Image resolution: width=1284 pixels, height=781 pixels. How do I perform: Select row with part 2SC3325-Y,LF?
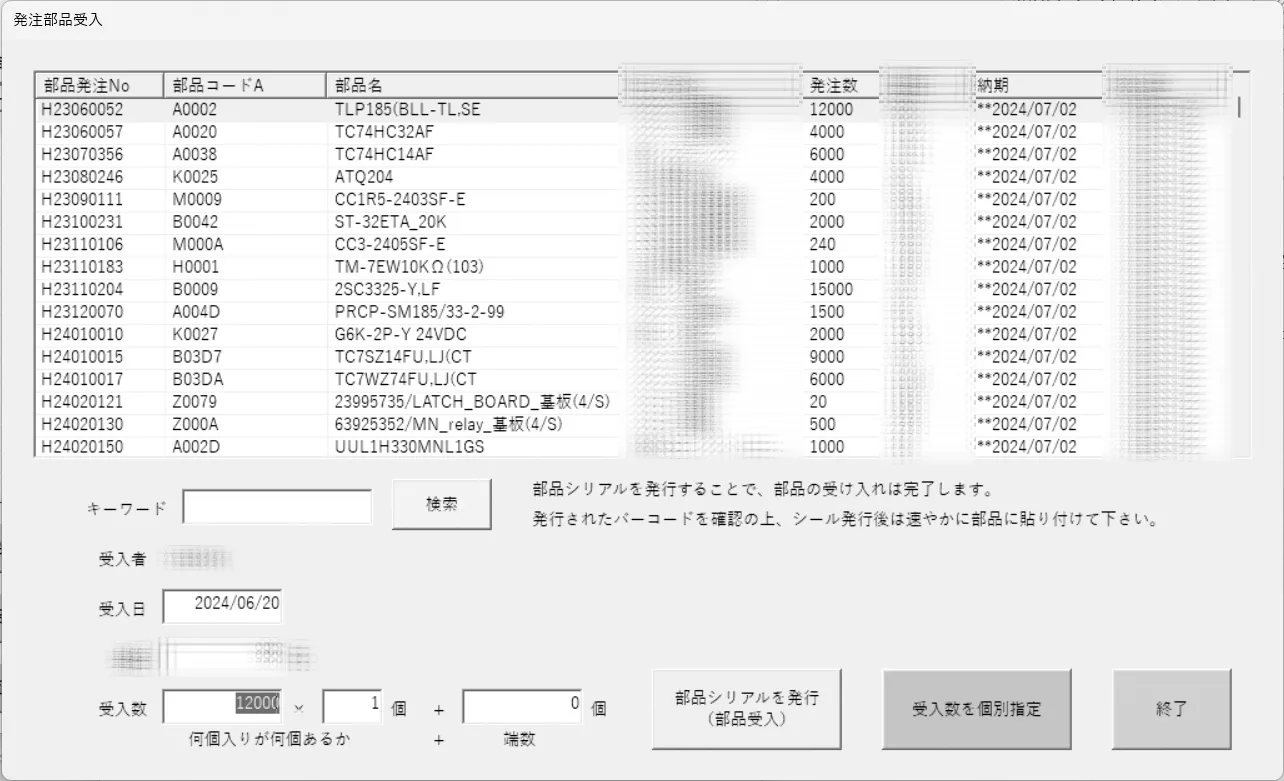tap(400, 289)
